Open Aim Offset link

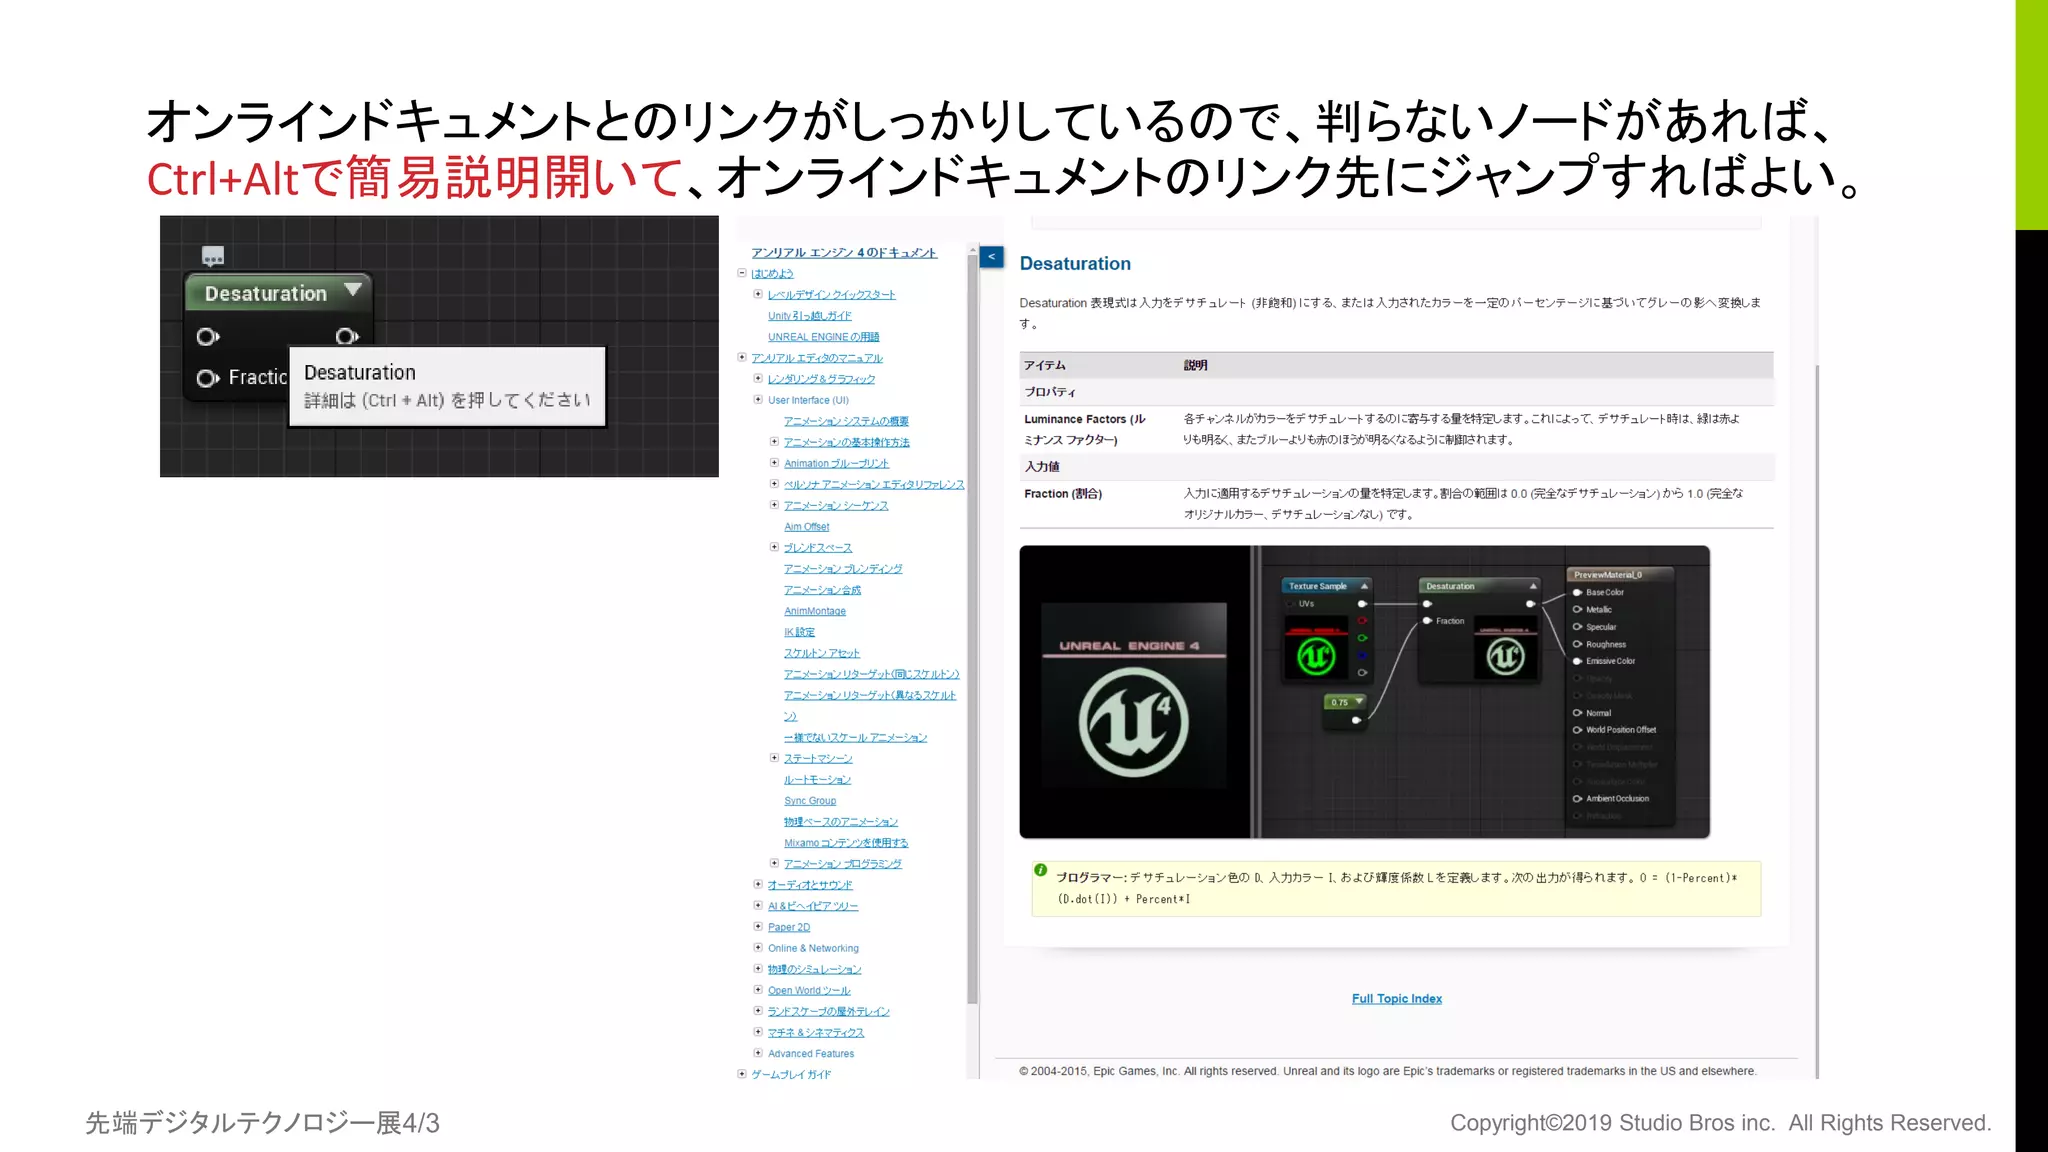click(807, 527)
